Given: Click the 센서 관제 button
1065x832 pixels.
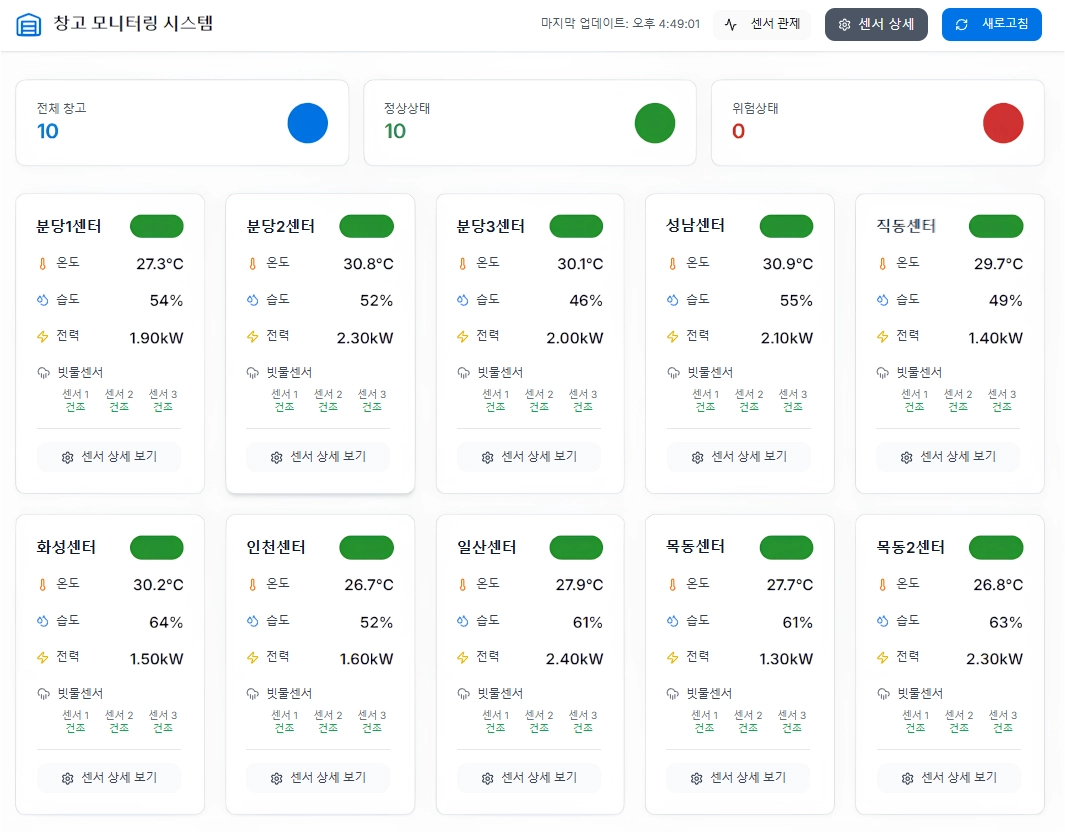Looking at the screenshot, I should 762,24.
